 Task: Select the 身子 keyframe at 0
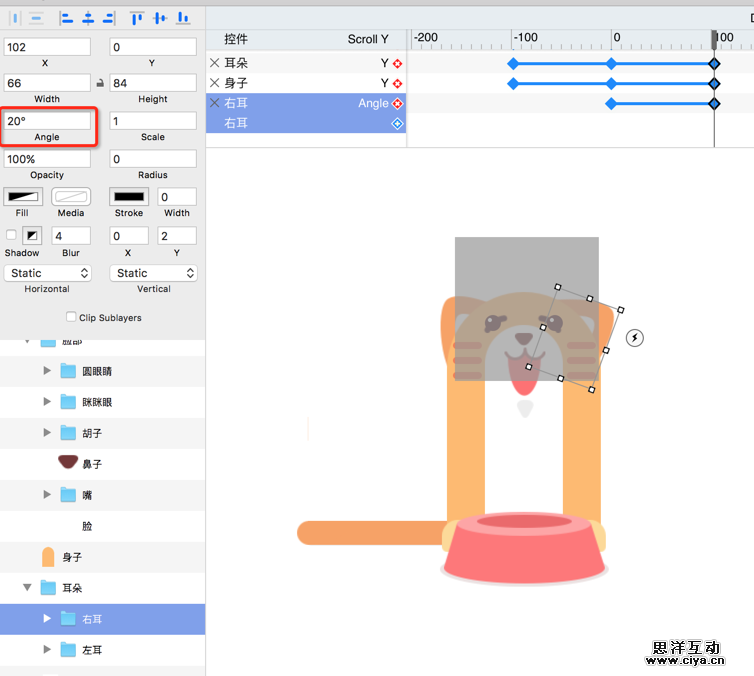pos(611,84)
